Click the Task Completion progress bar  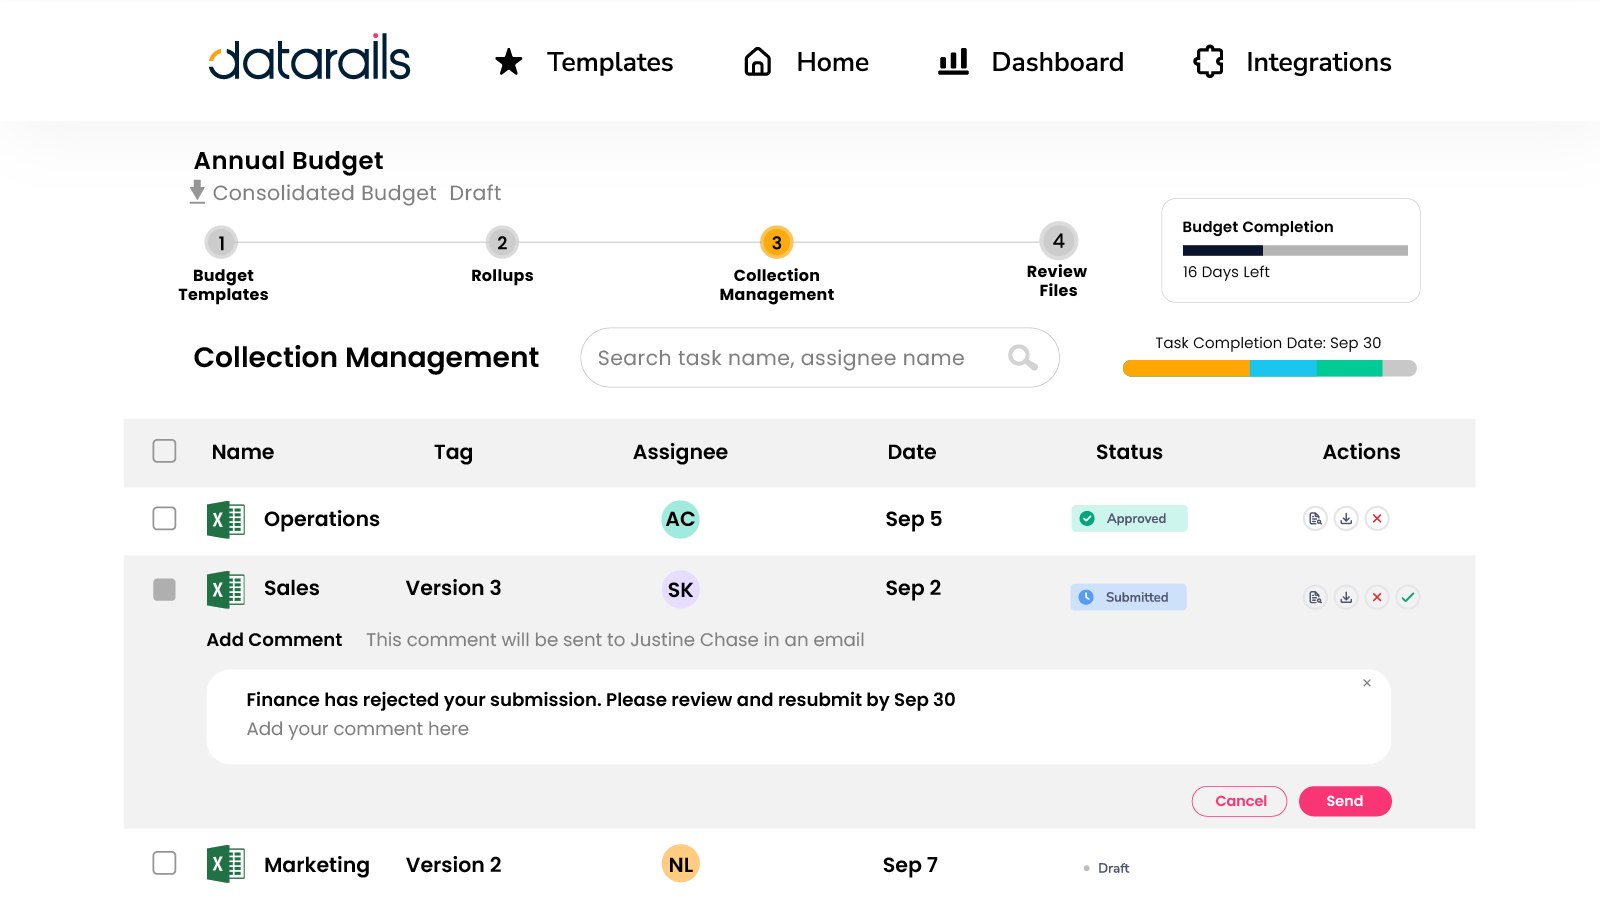click(1269, 368)
